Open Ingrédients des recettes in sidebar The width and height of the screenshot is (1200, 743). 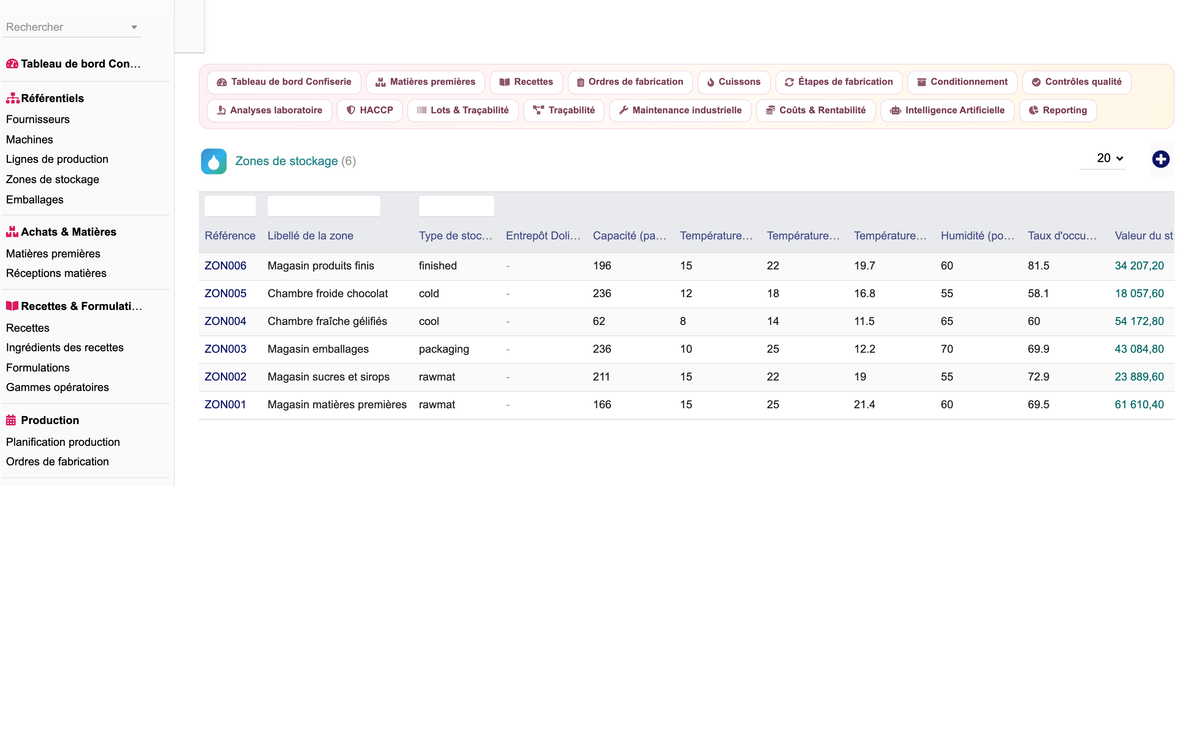click(65, 348)
